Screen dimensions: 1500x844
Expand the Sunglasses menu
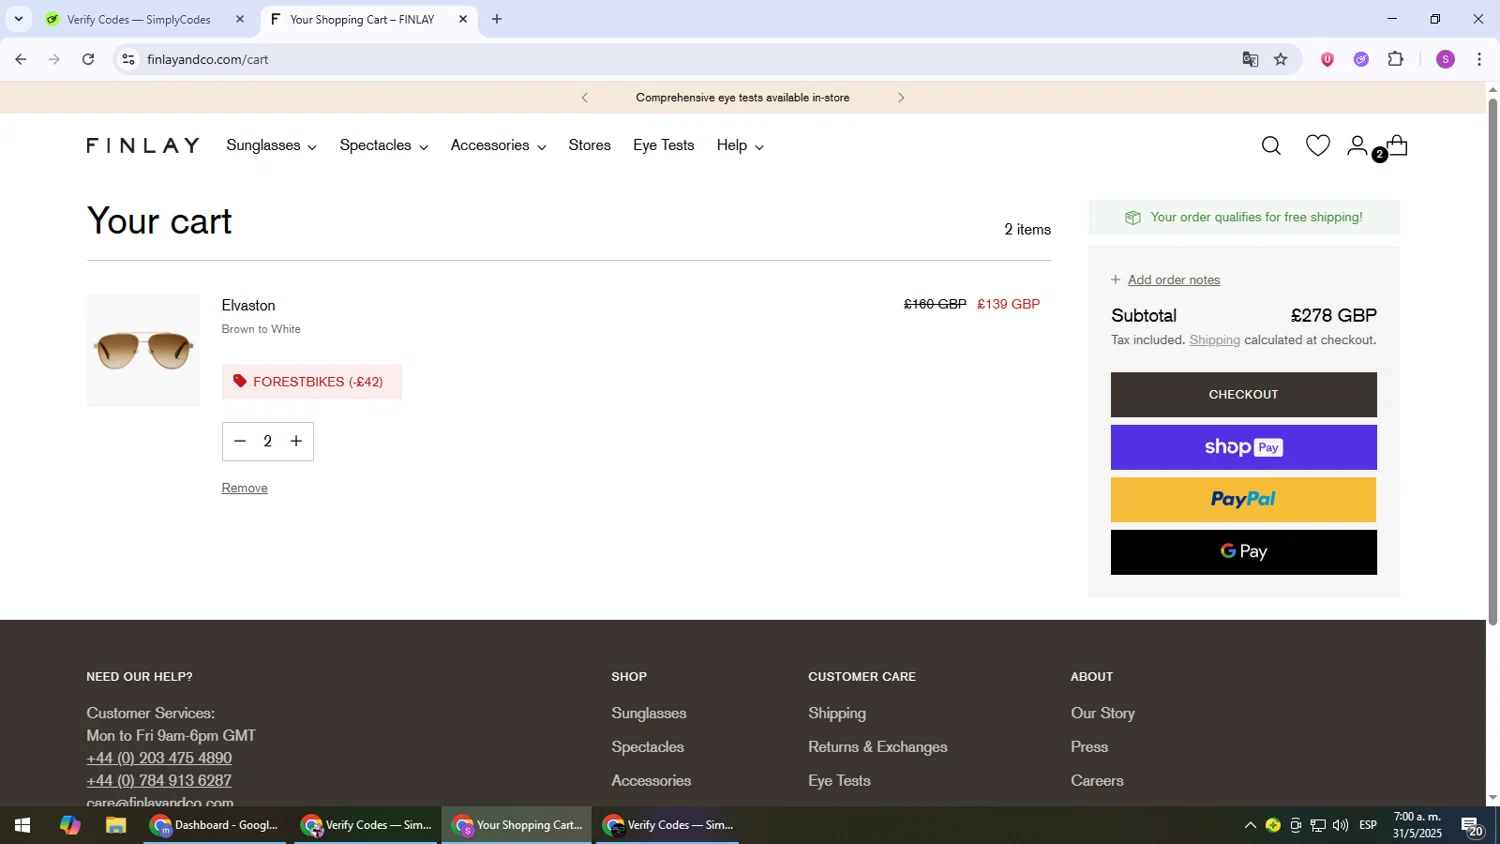[x=271, y=146]
